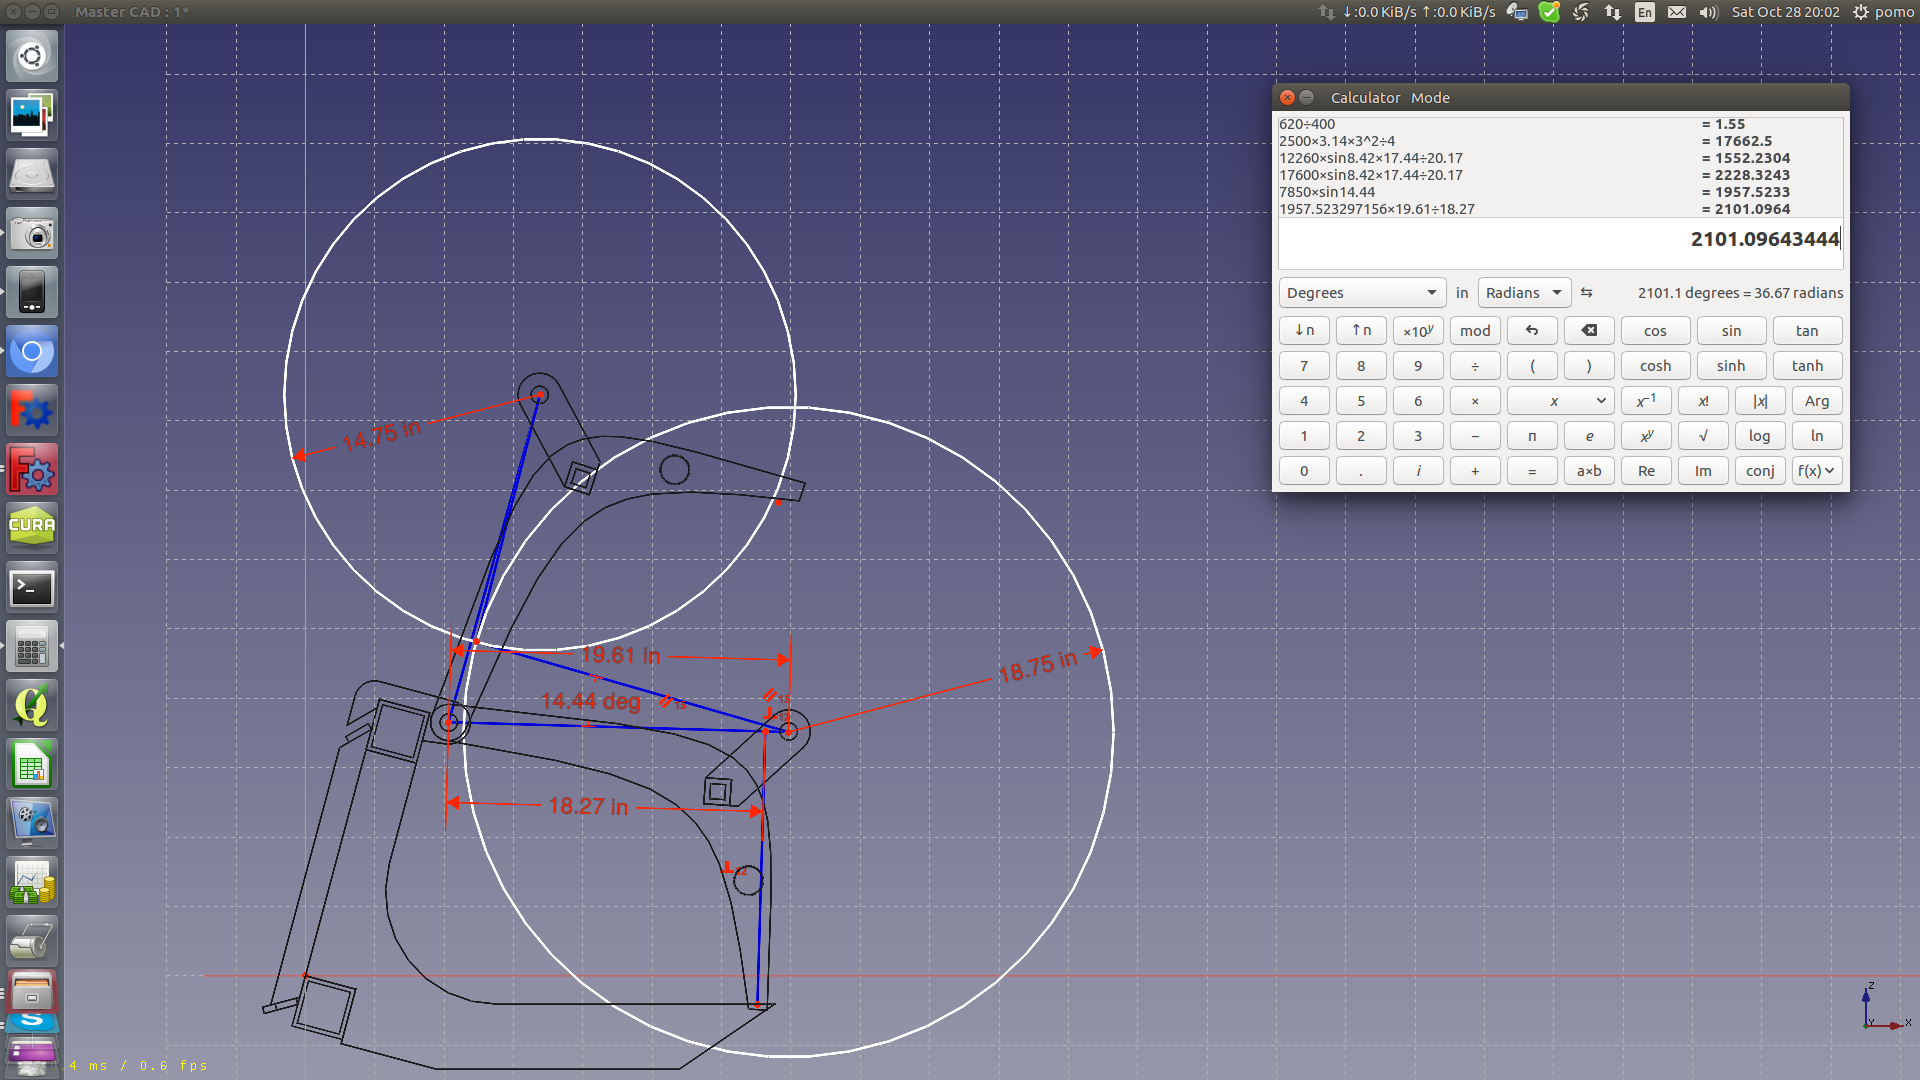The width and height of the screenshot is (1920, 1080).
Task: Click the date and time clock menu
Action: [x=1785, y=12]
